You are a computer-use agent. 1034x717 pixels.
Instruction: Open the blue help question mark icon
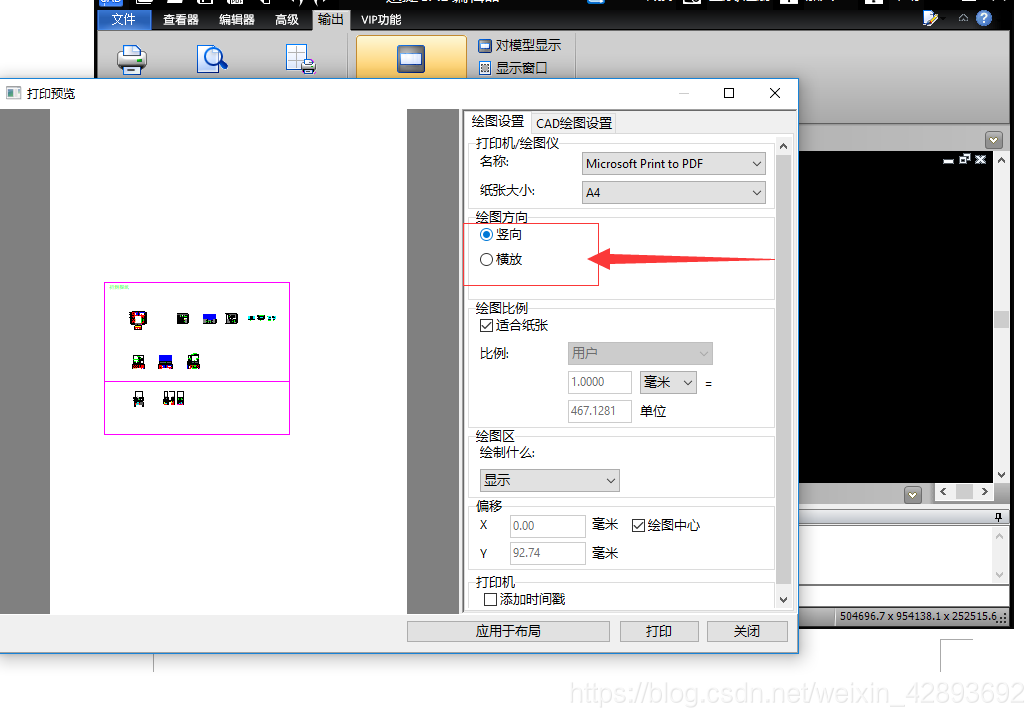coord(984,18)
